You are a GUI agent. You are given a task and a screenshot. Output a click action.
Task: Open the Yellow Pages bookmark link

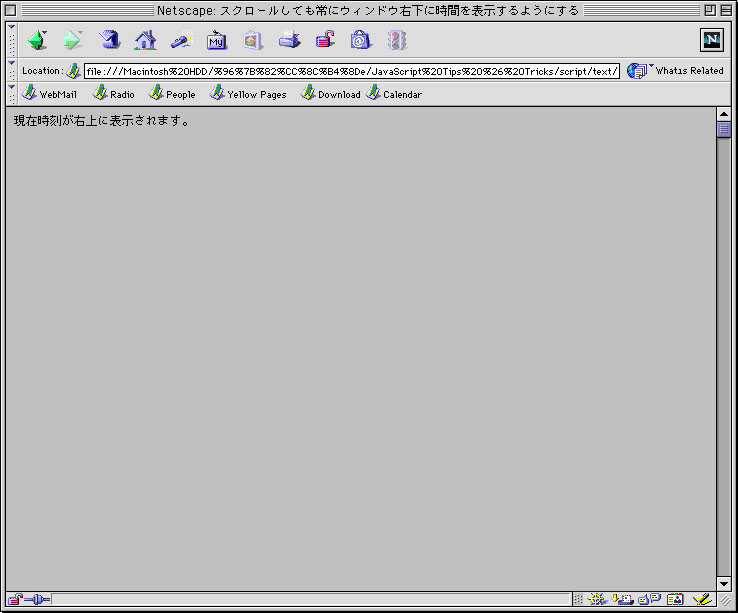coord(249,94)
